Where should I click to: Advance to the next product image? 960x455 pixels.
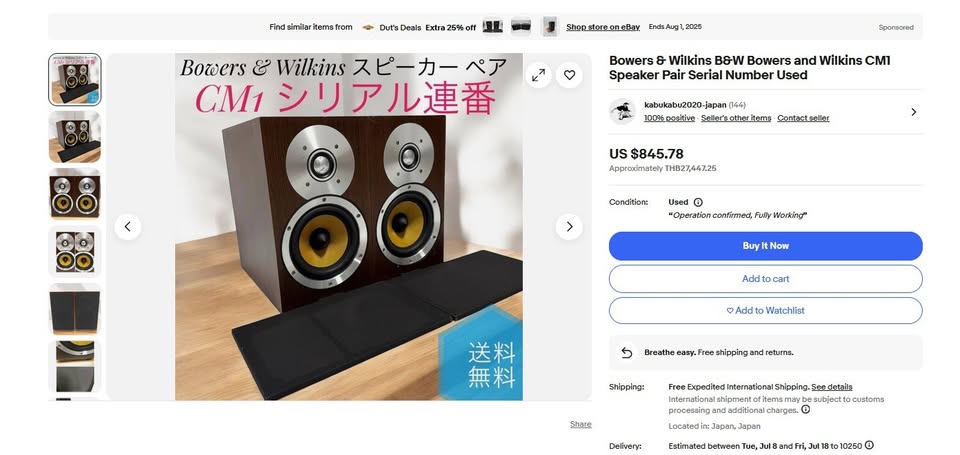(x=569, y=227)
